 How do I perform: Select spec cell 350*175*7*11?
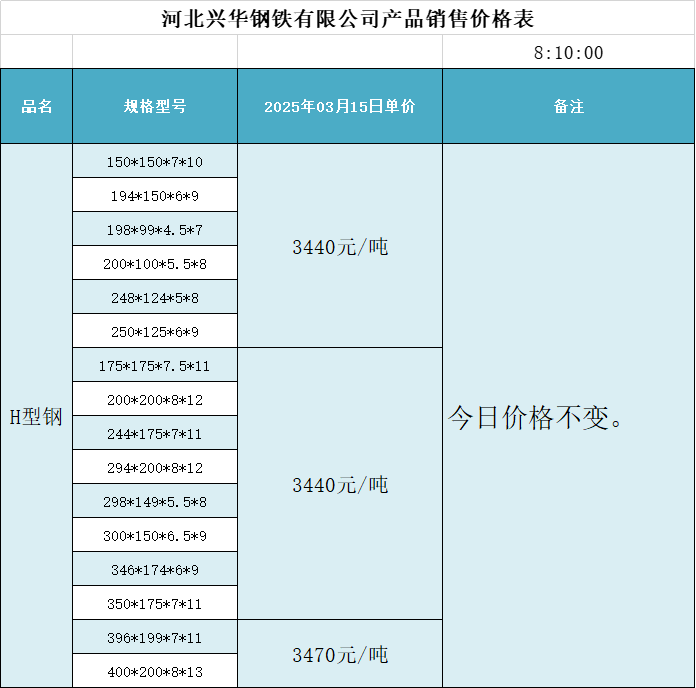pos(155,603)
